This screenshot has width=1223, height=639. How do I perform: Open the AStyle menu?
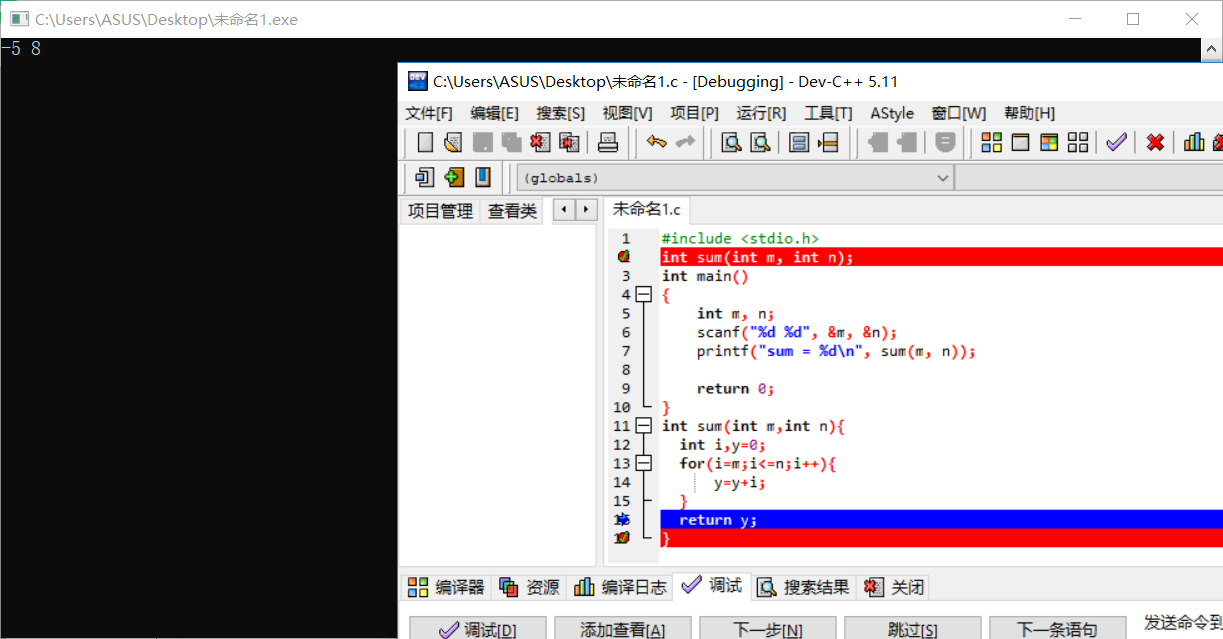[x=892, y=113]
